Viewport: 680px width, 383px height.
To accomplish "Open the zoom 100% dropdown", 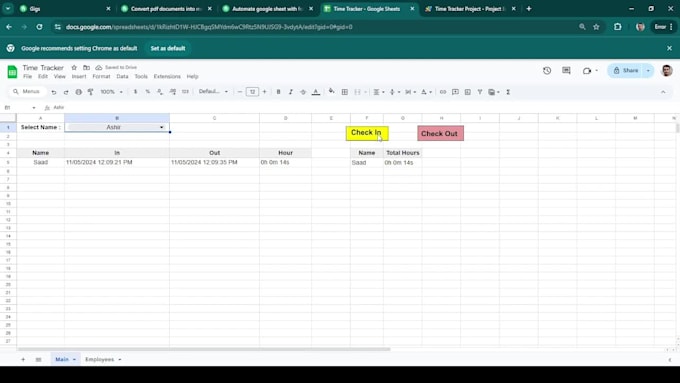I will click(111, 92).
